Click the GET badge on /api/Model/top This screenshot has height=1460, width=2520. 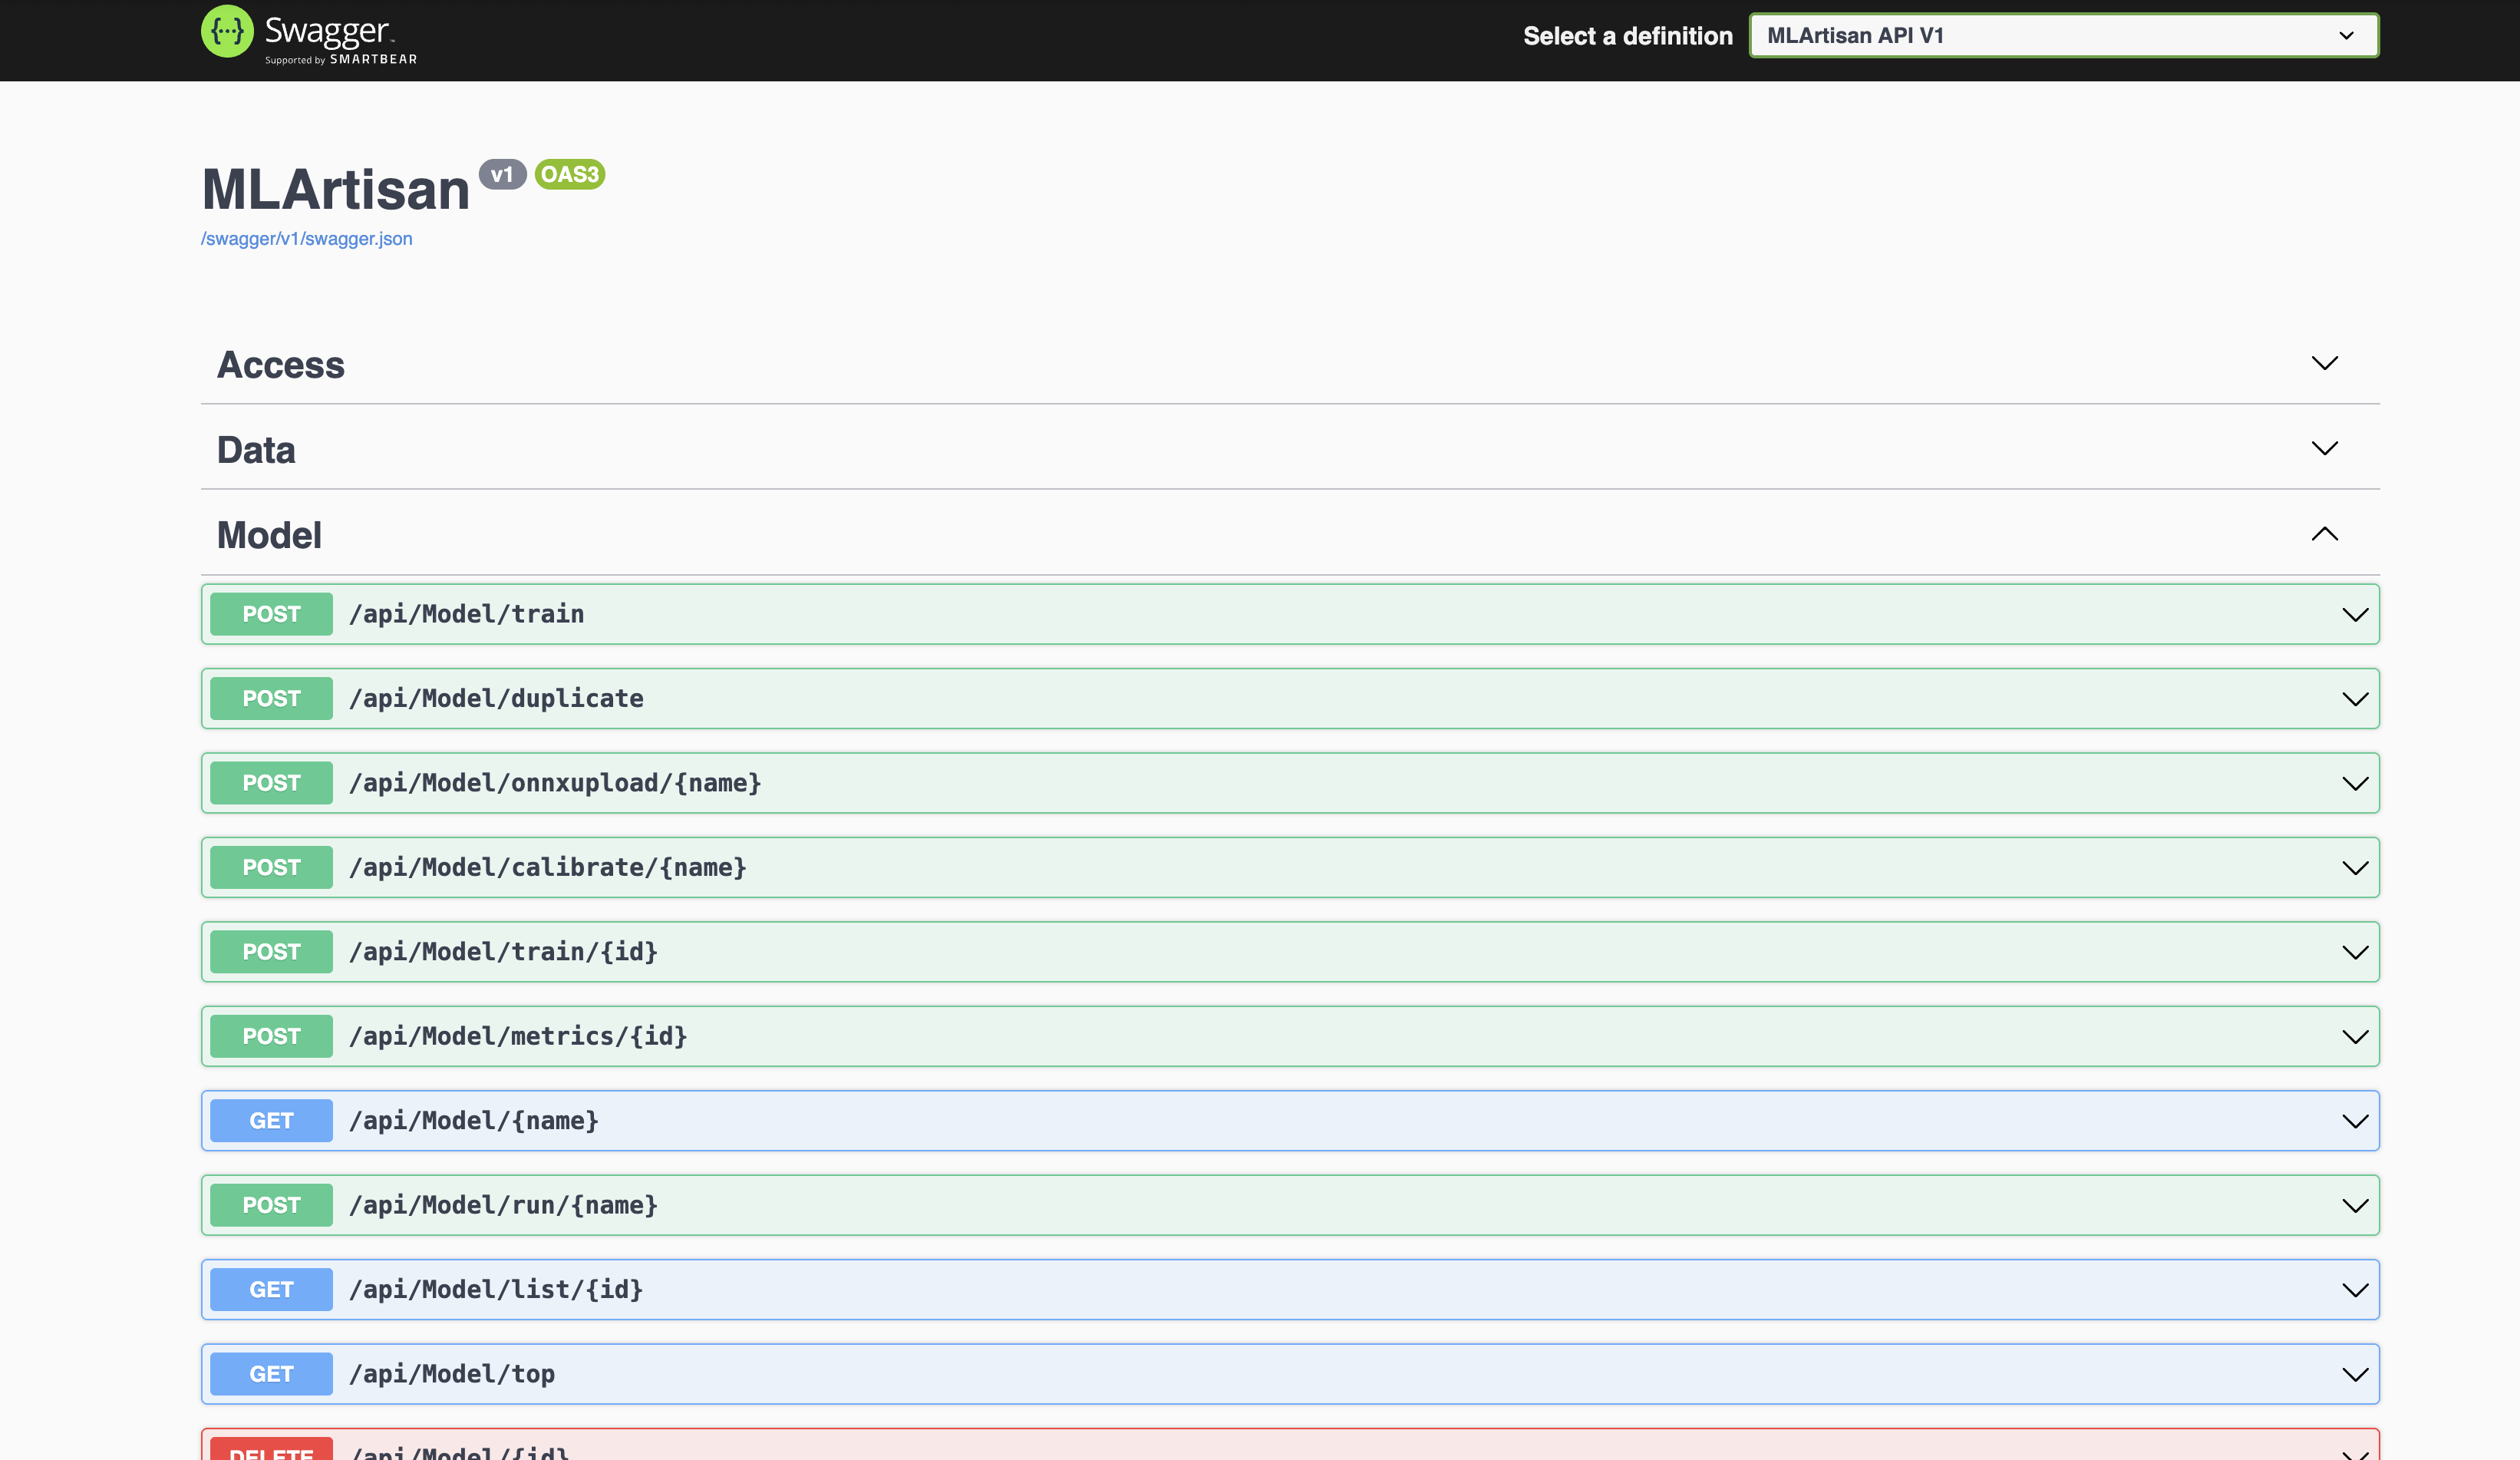tap(270, 1373)
